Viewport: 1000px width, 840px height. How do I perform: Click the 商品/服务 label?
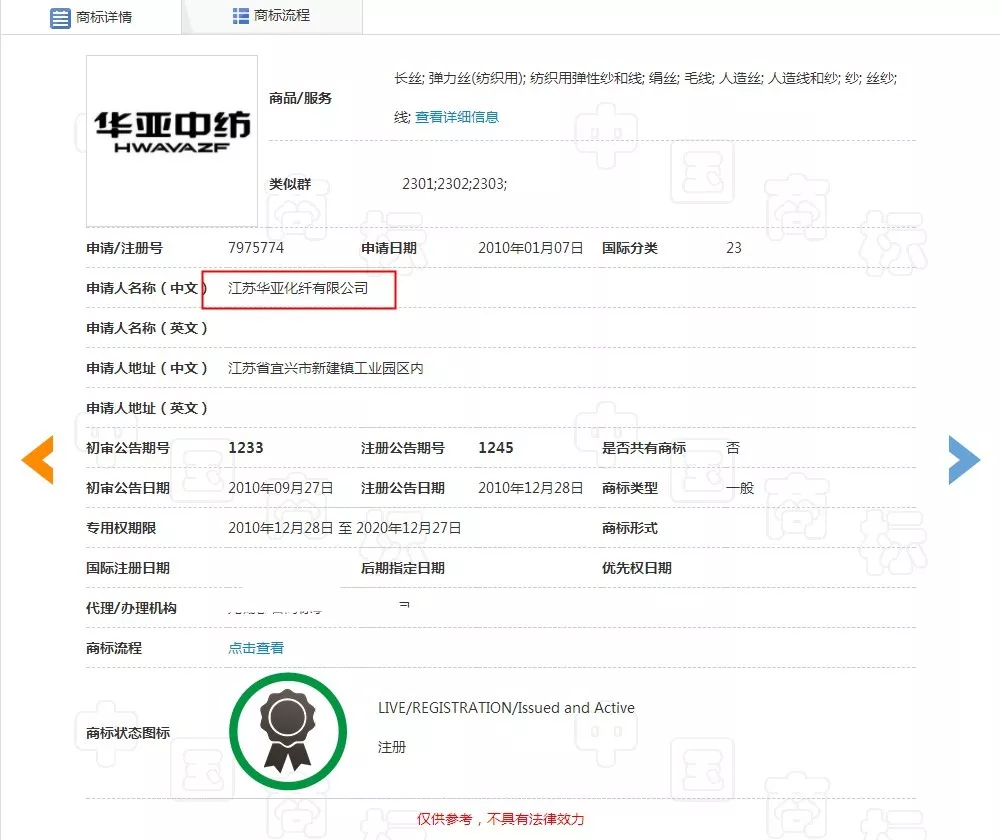300,98
